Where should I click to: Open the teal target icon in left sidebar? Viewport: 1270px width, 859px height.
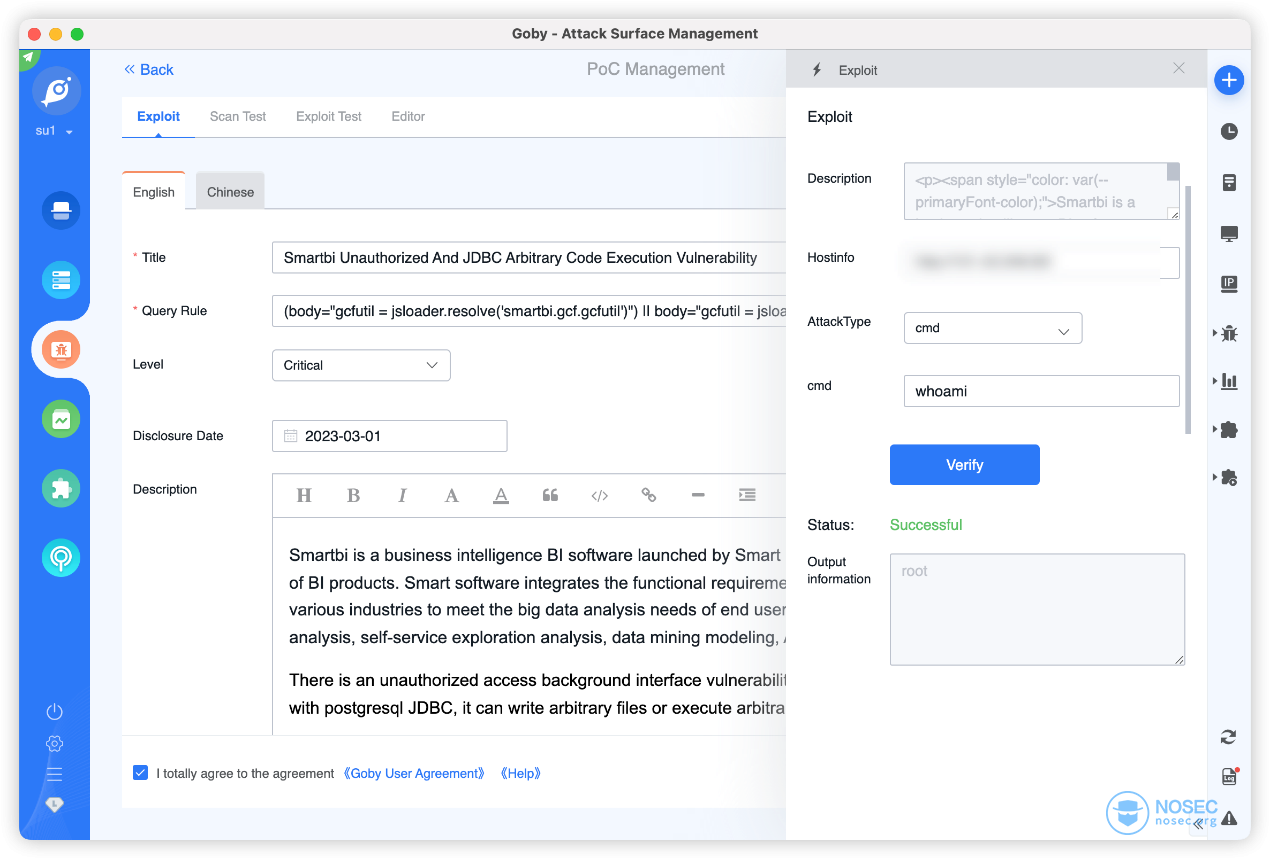point(61,557)
